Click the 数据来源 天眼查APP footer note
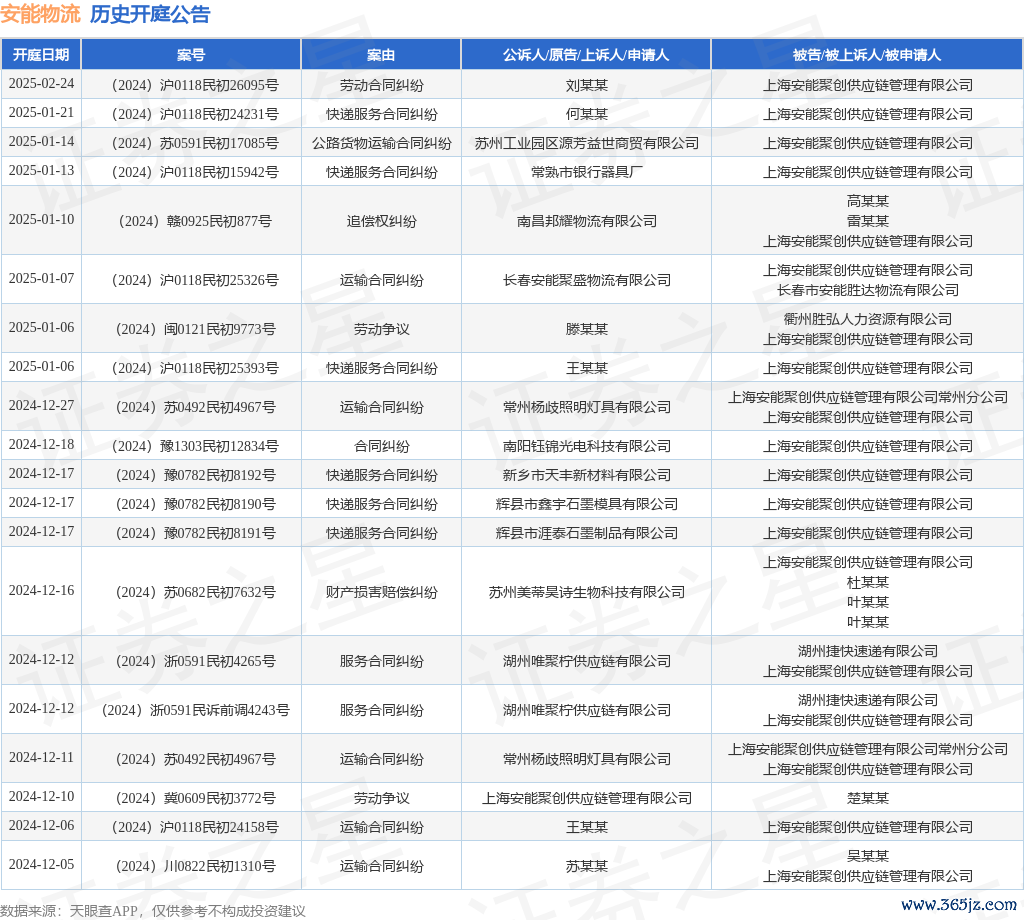This screenshot has height=920, width=1024. (x=153, y=911)
